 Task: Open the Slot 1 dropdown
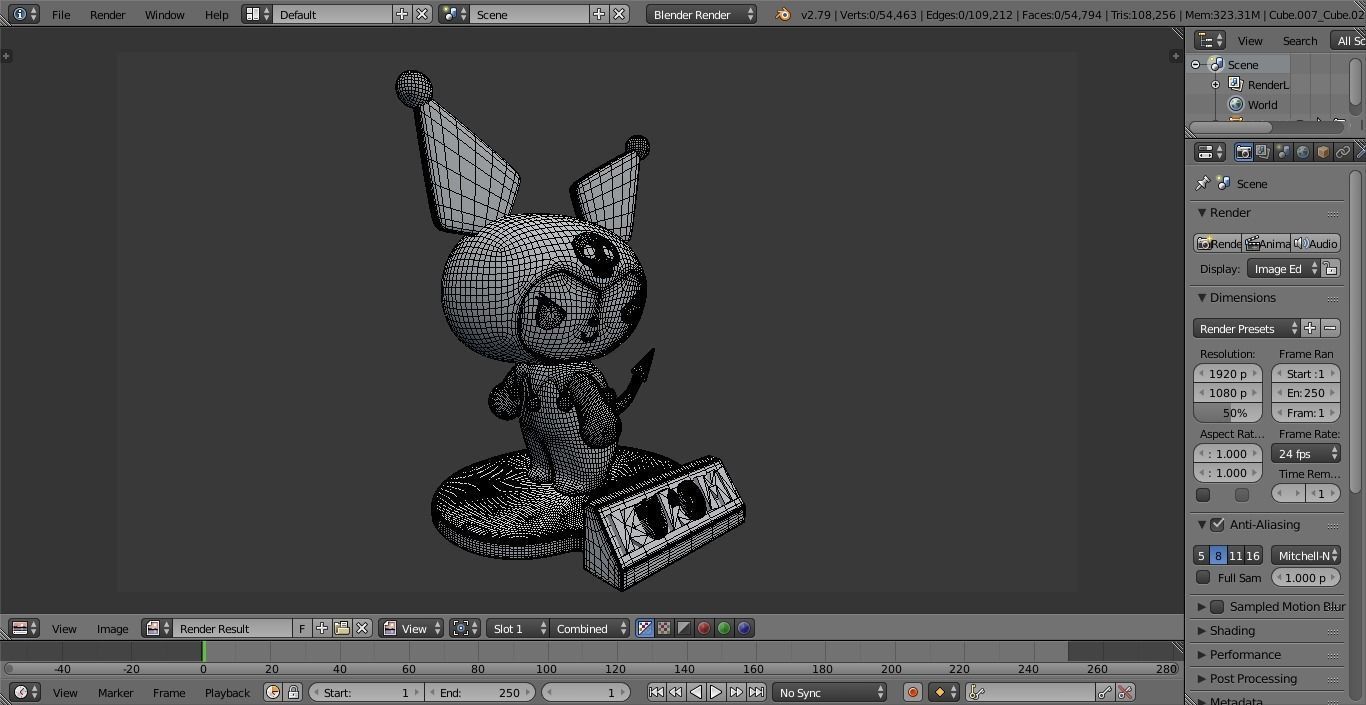click(517, 628)
